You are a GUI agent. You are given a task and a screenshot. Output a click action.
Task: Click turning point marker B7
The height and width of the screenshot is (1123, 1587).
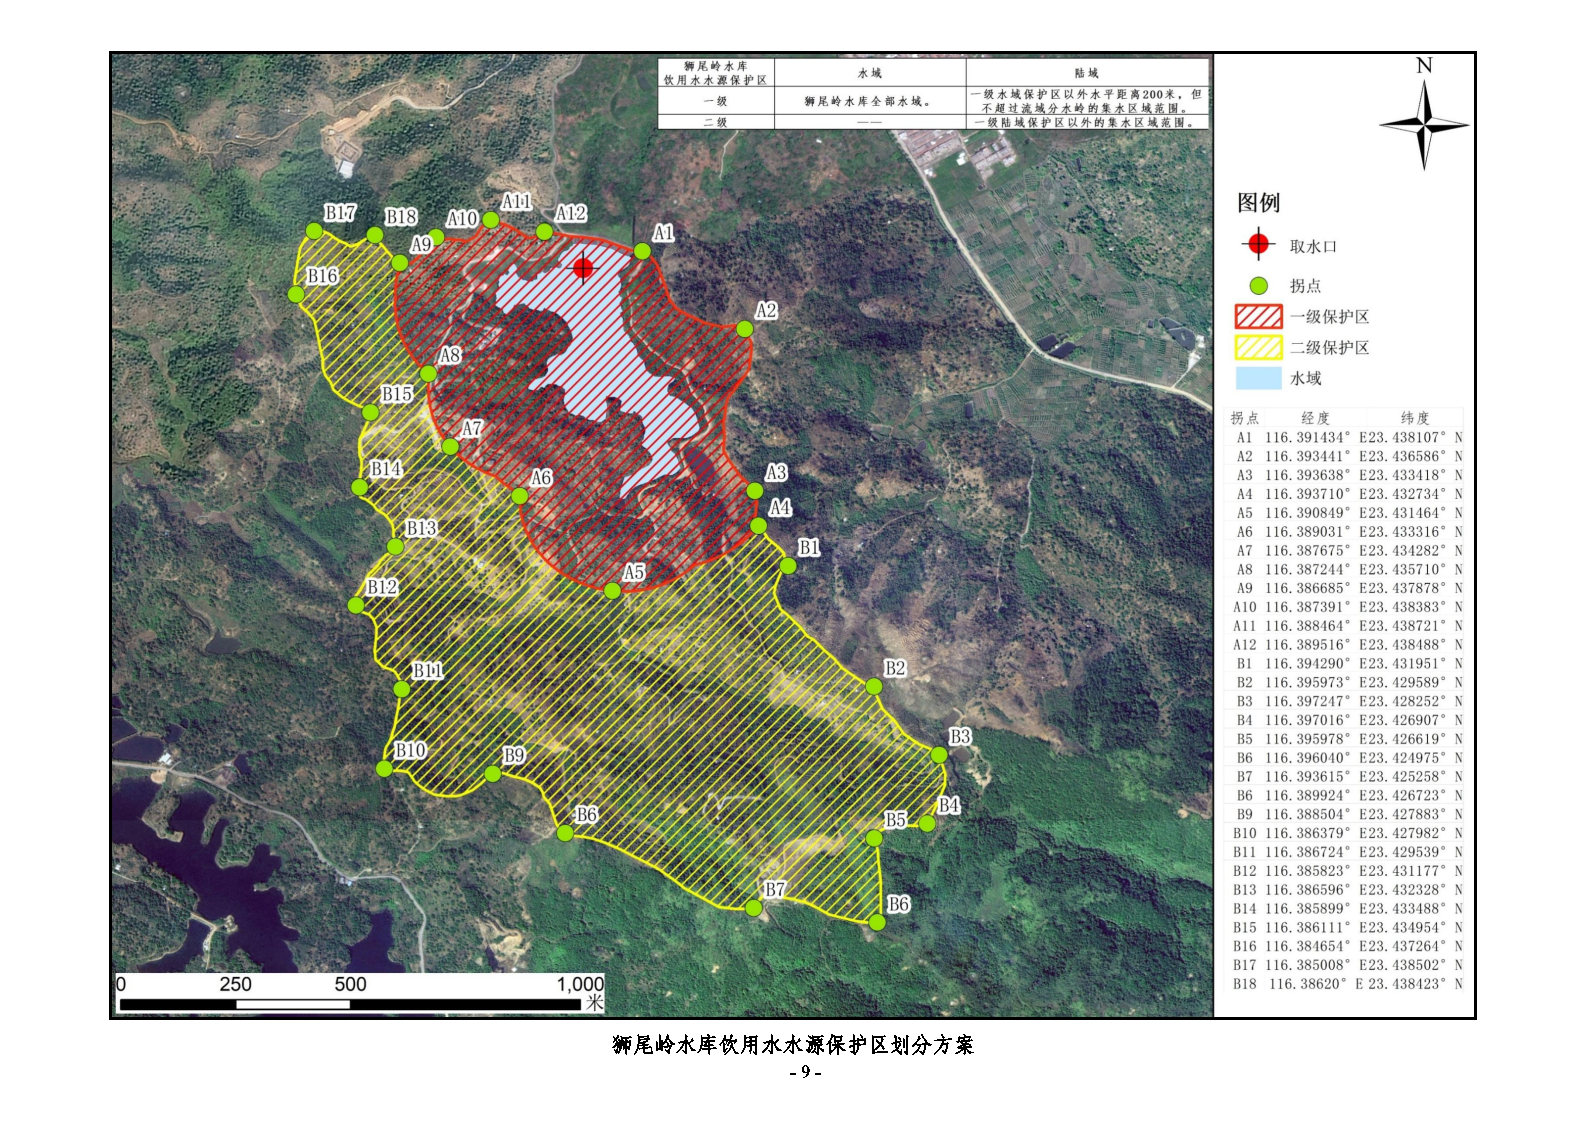click(753, 908)
